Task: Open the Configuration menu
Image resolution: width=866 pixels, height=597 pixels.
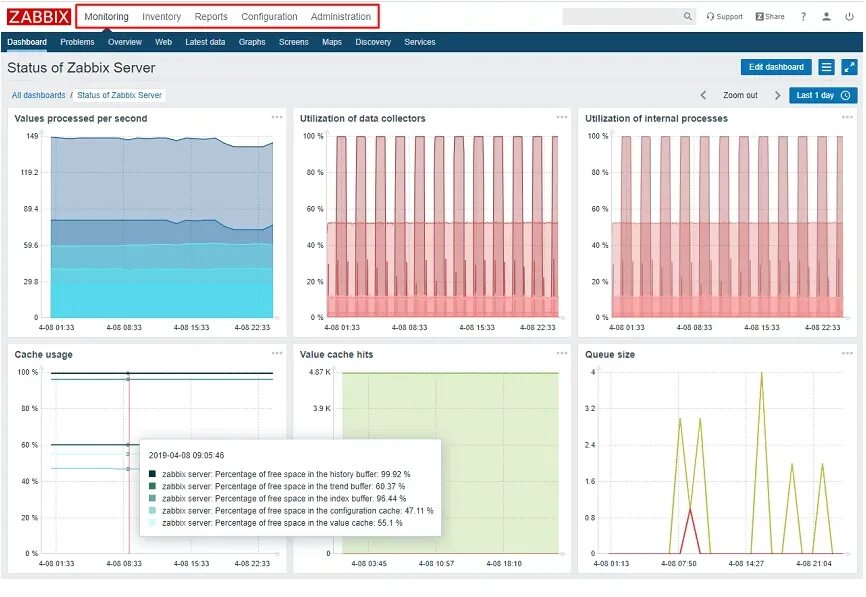Action: pyautogui.click(x=269, y=17)
